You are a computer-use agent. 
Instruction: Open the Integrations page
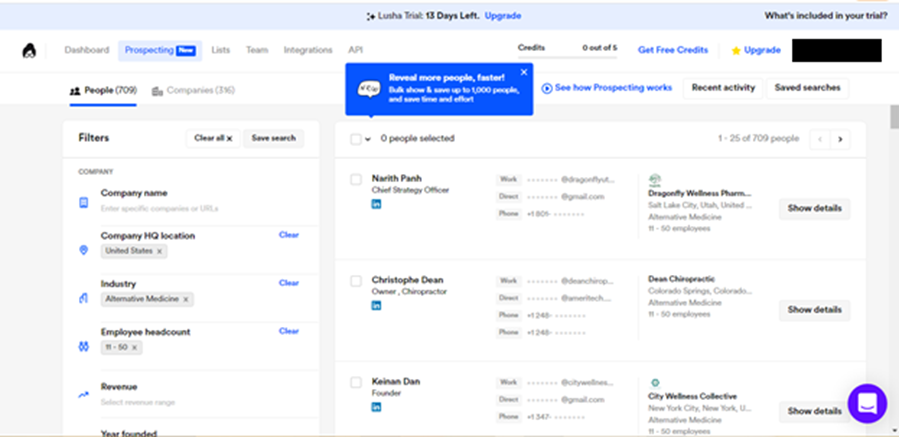(308, 50)
